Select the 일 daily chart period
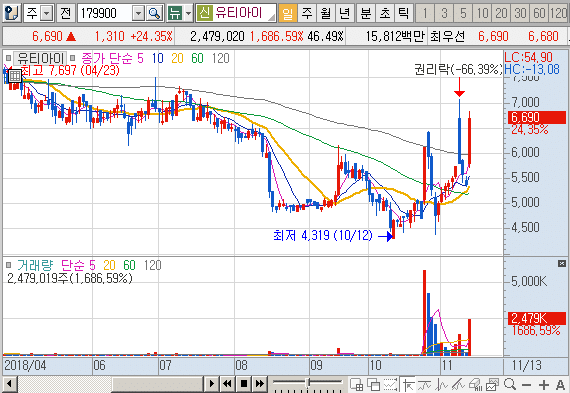570x393 pixels. coord(288,13)
